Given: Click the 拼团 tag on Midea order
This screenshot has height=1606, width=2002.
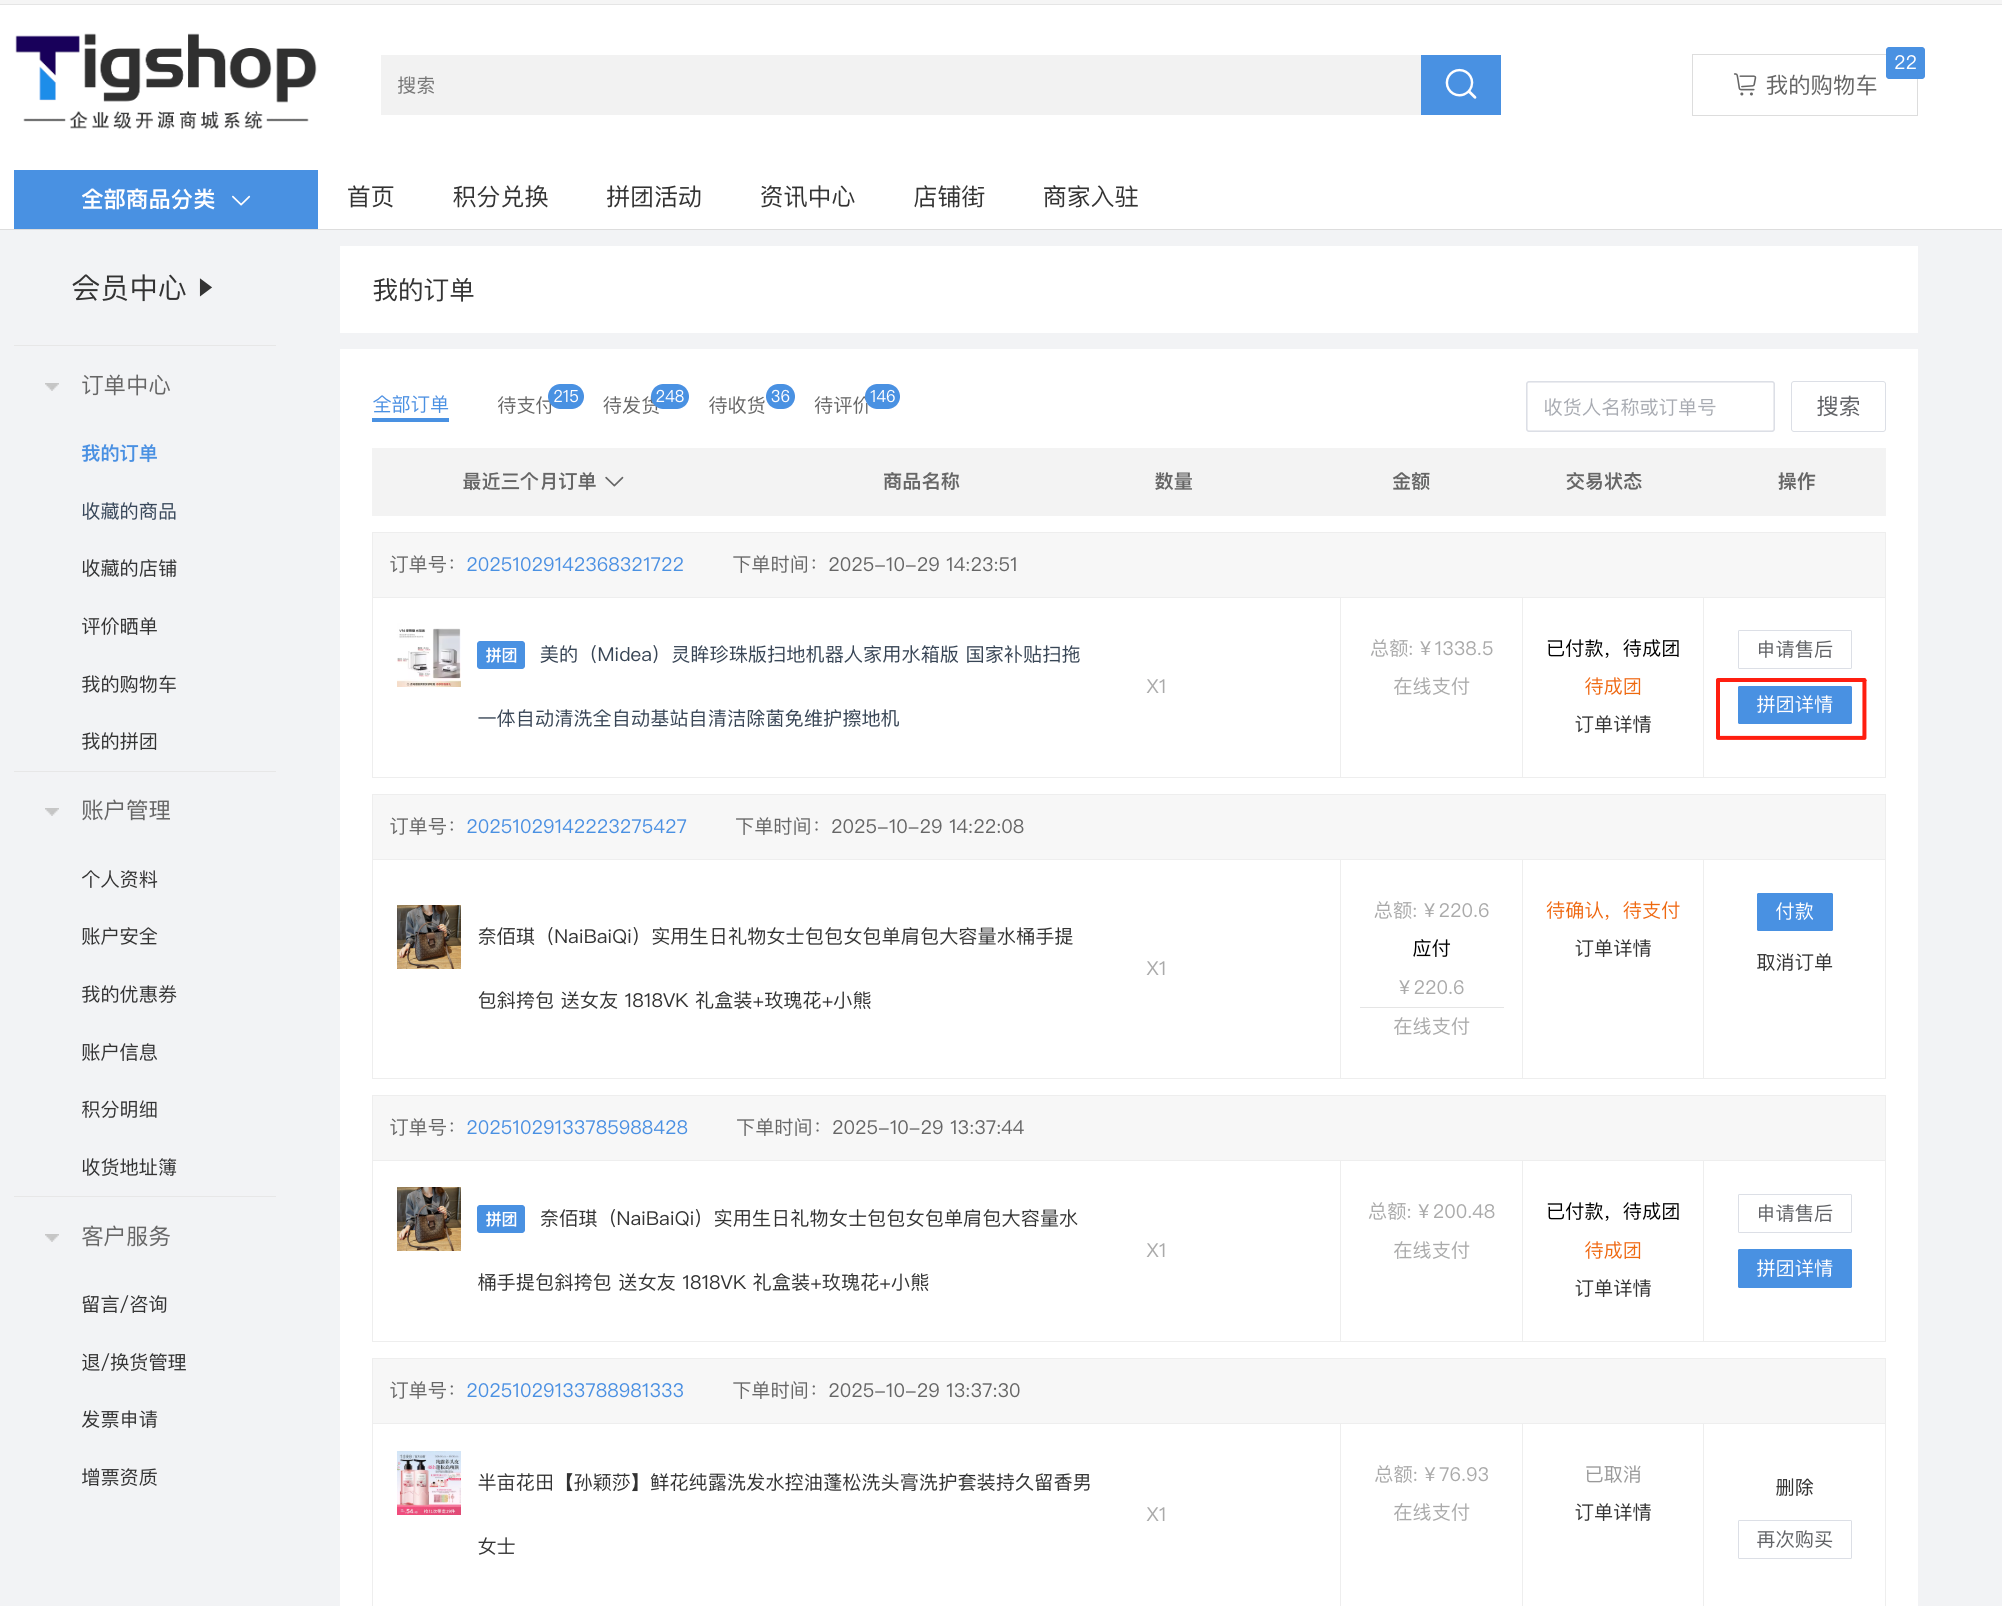Looking at the screenshot, I should click(500, 655).
